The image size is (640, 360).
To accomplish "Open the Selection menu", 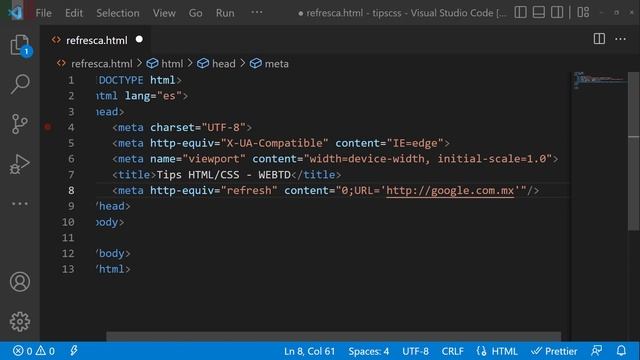I will [x=118, y=13].
